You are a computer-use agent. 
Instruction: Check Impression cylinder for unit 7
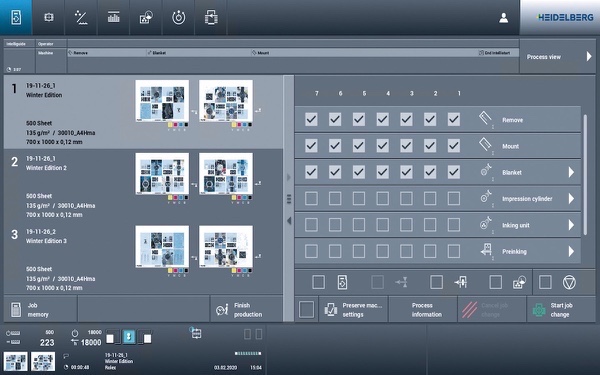pos(311,198)
